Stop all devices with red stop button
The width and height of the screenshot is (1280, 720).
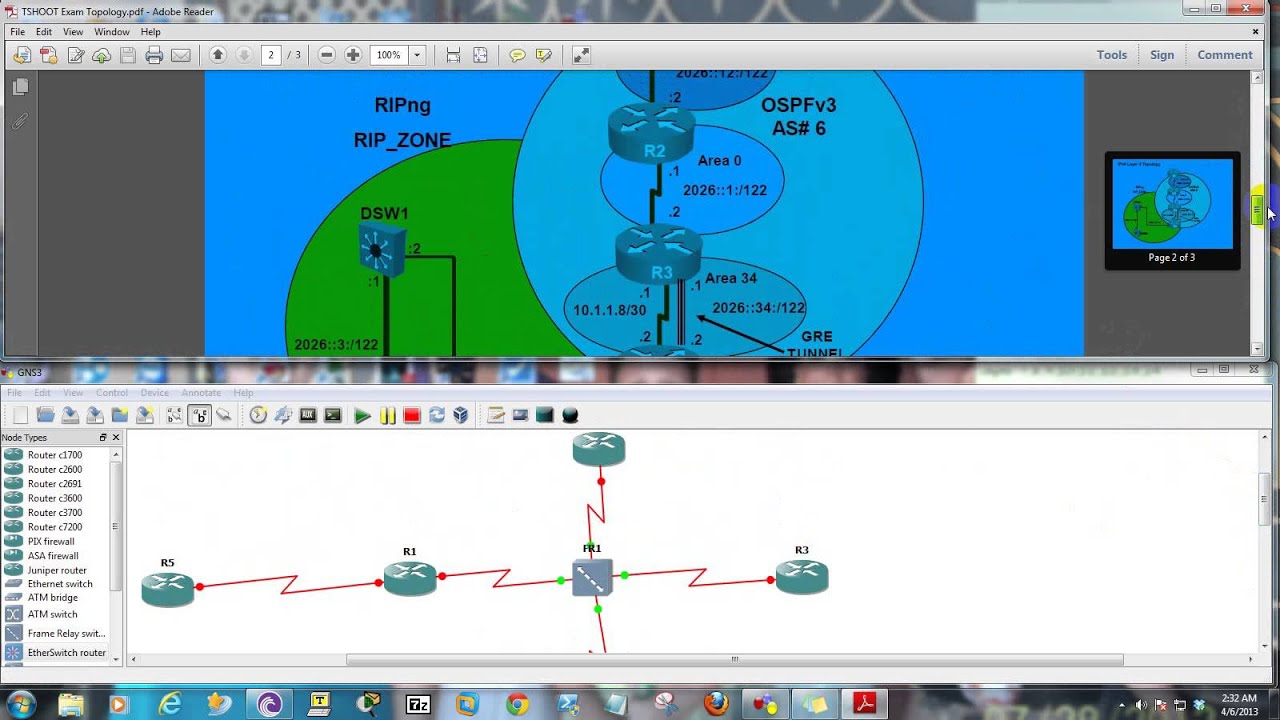point(411,415)
